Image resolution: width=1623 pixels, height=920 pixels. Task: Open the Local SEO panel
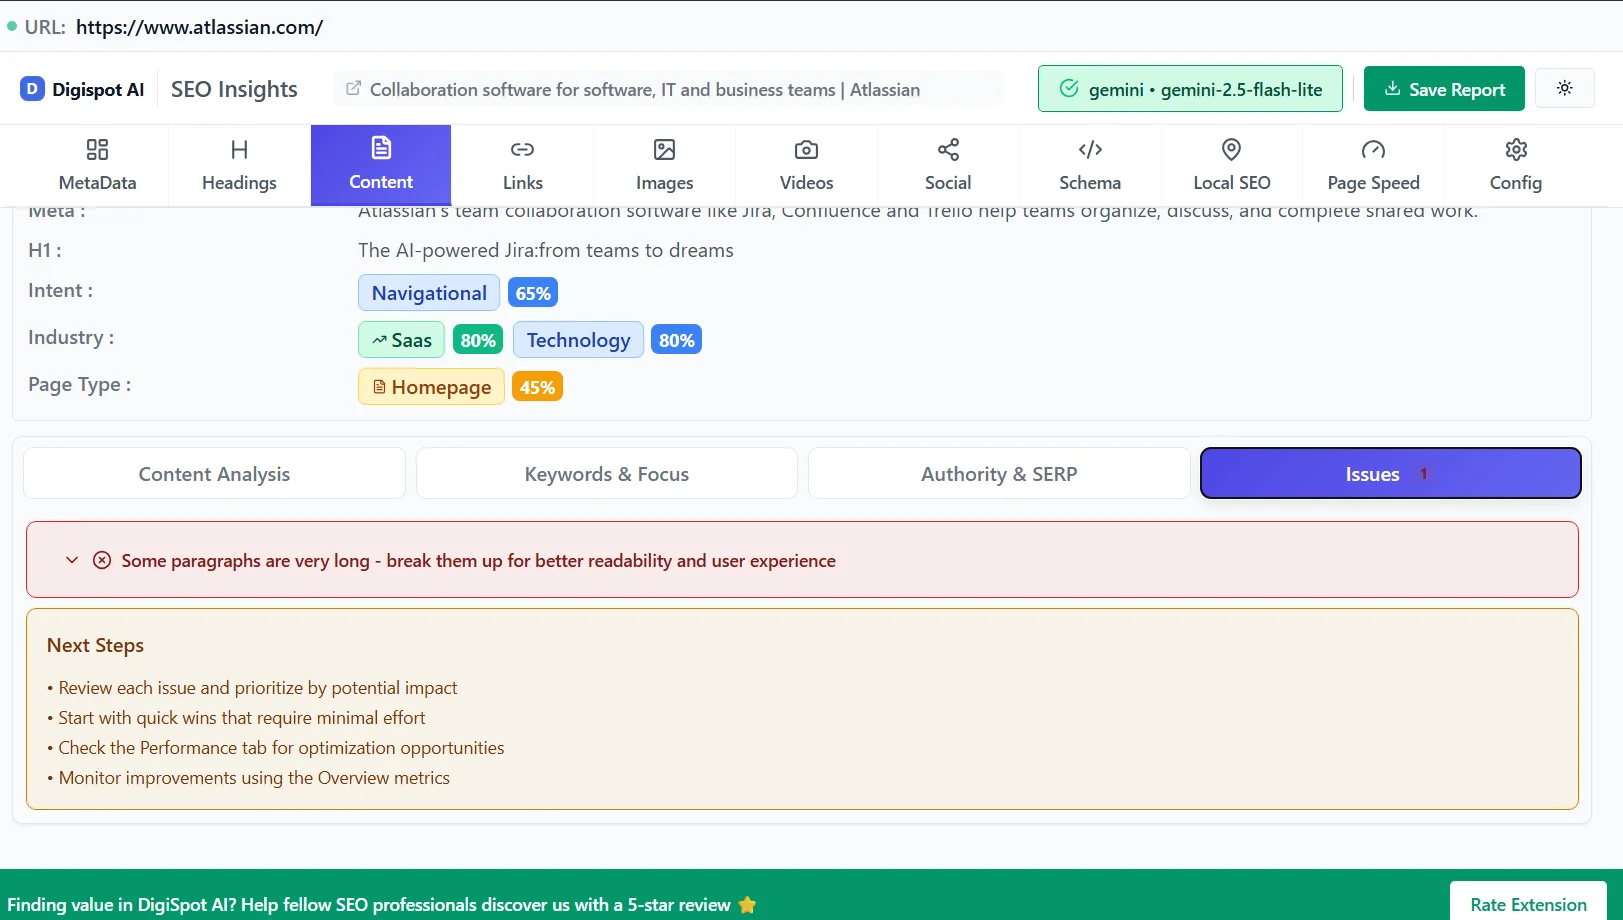coord(1231,165)
